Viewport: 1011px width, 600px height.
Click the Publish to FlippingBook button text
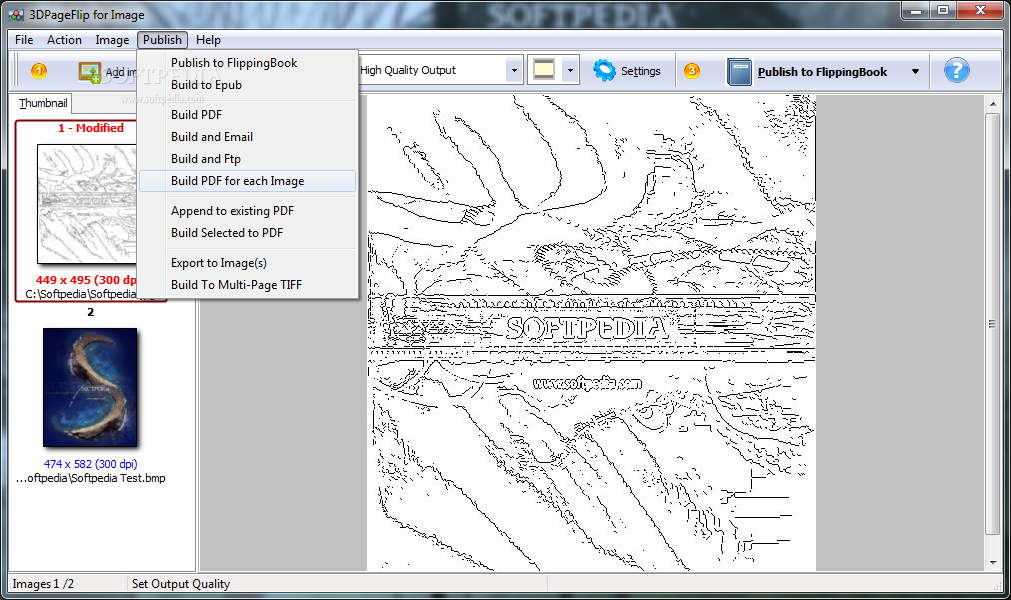pos(822,72)
